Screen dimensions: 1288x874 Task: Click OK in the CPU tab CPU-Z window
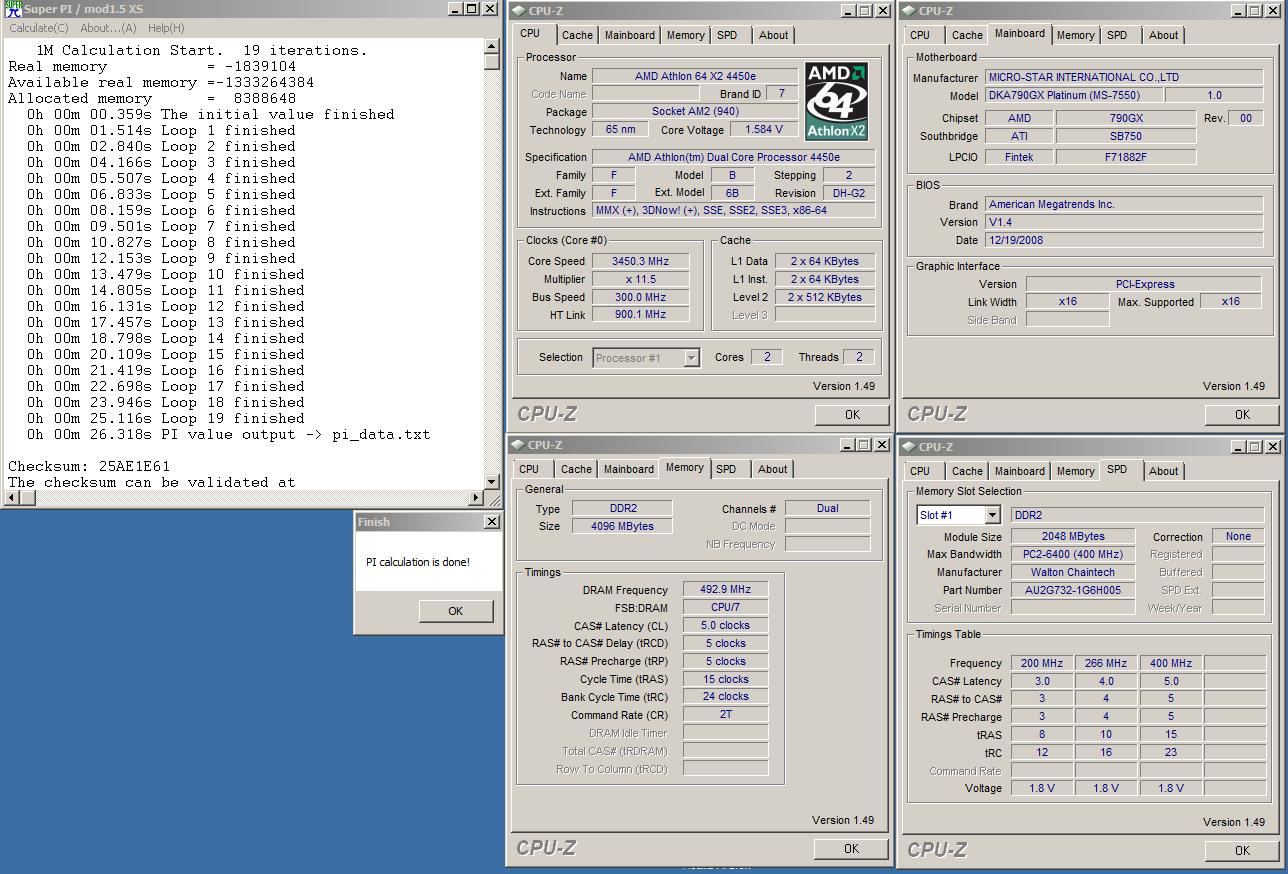(852, 414)
